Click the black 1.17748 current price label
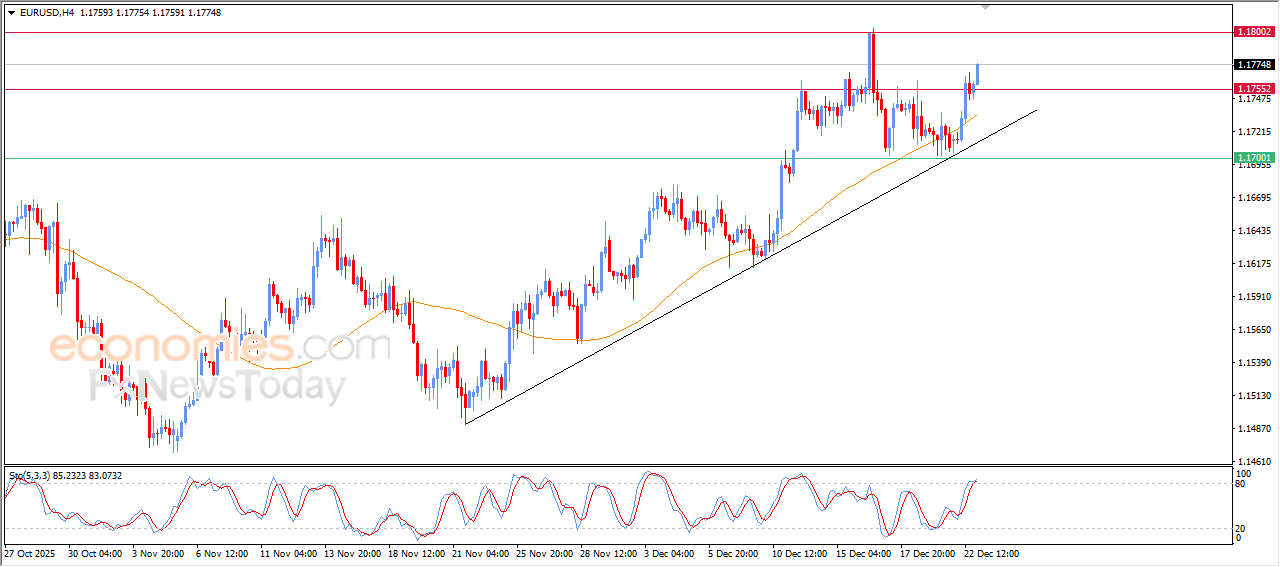 point(1254,64)
